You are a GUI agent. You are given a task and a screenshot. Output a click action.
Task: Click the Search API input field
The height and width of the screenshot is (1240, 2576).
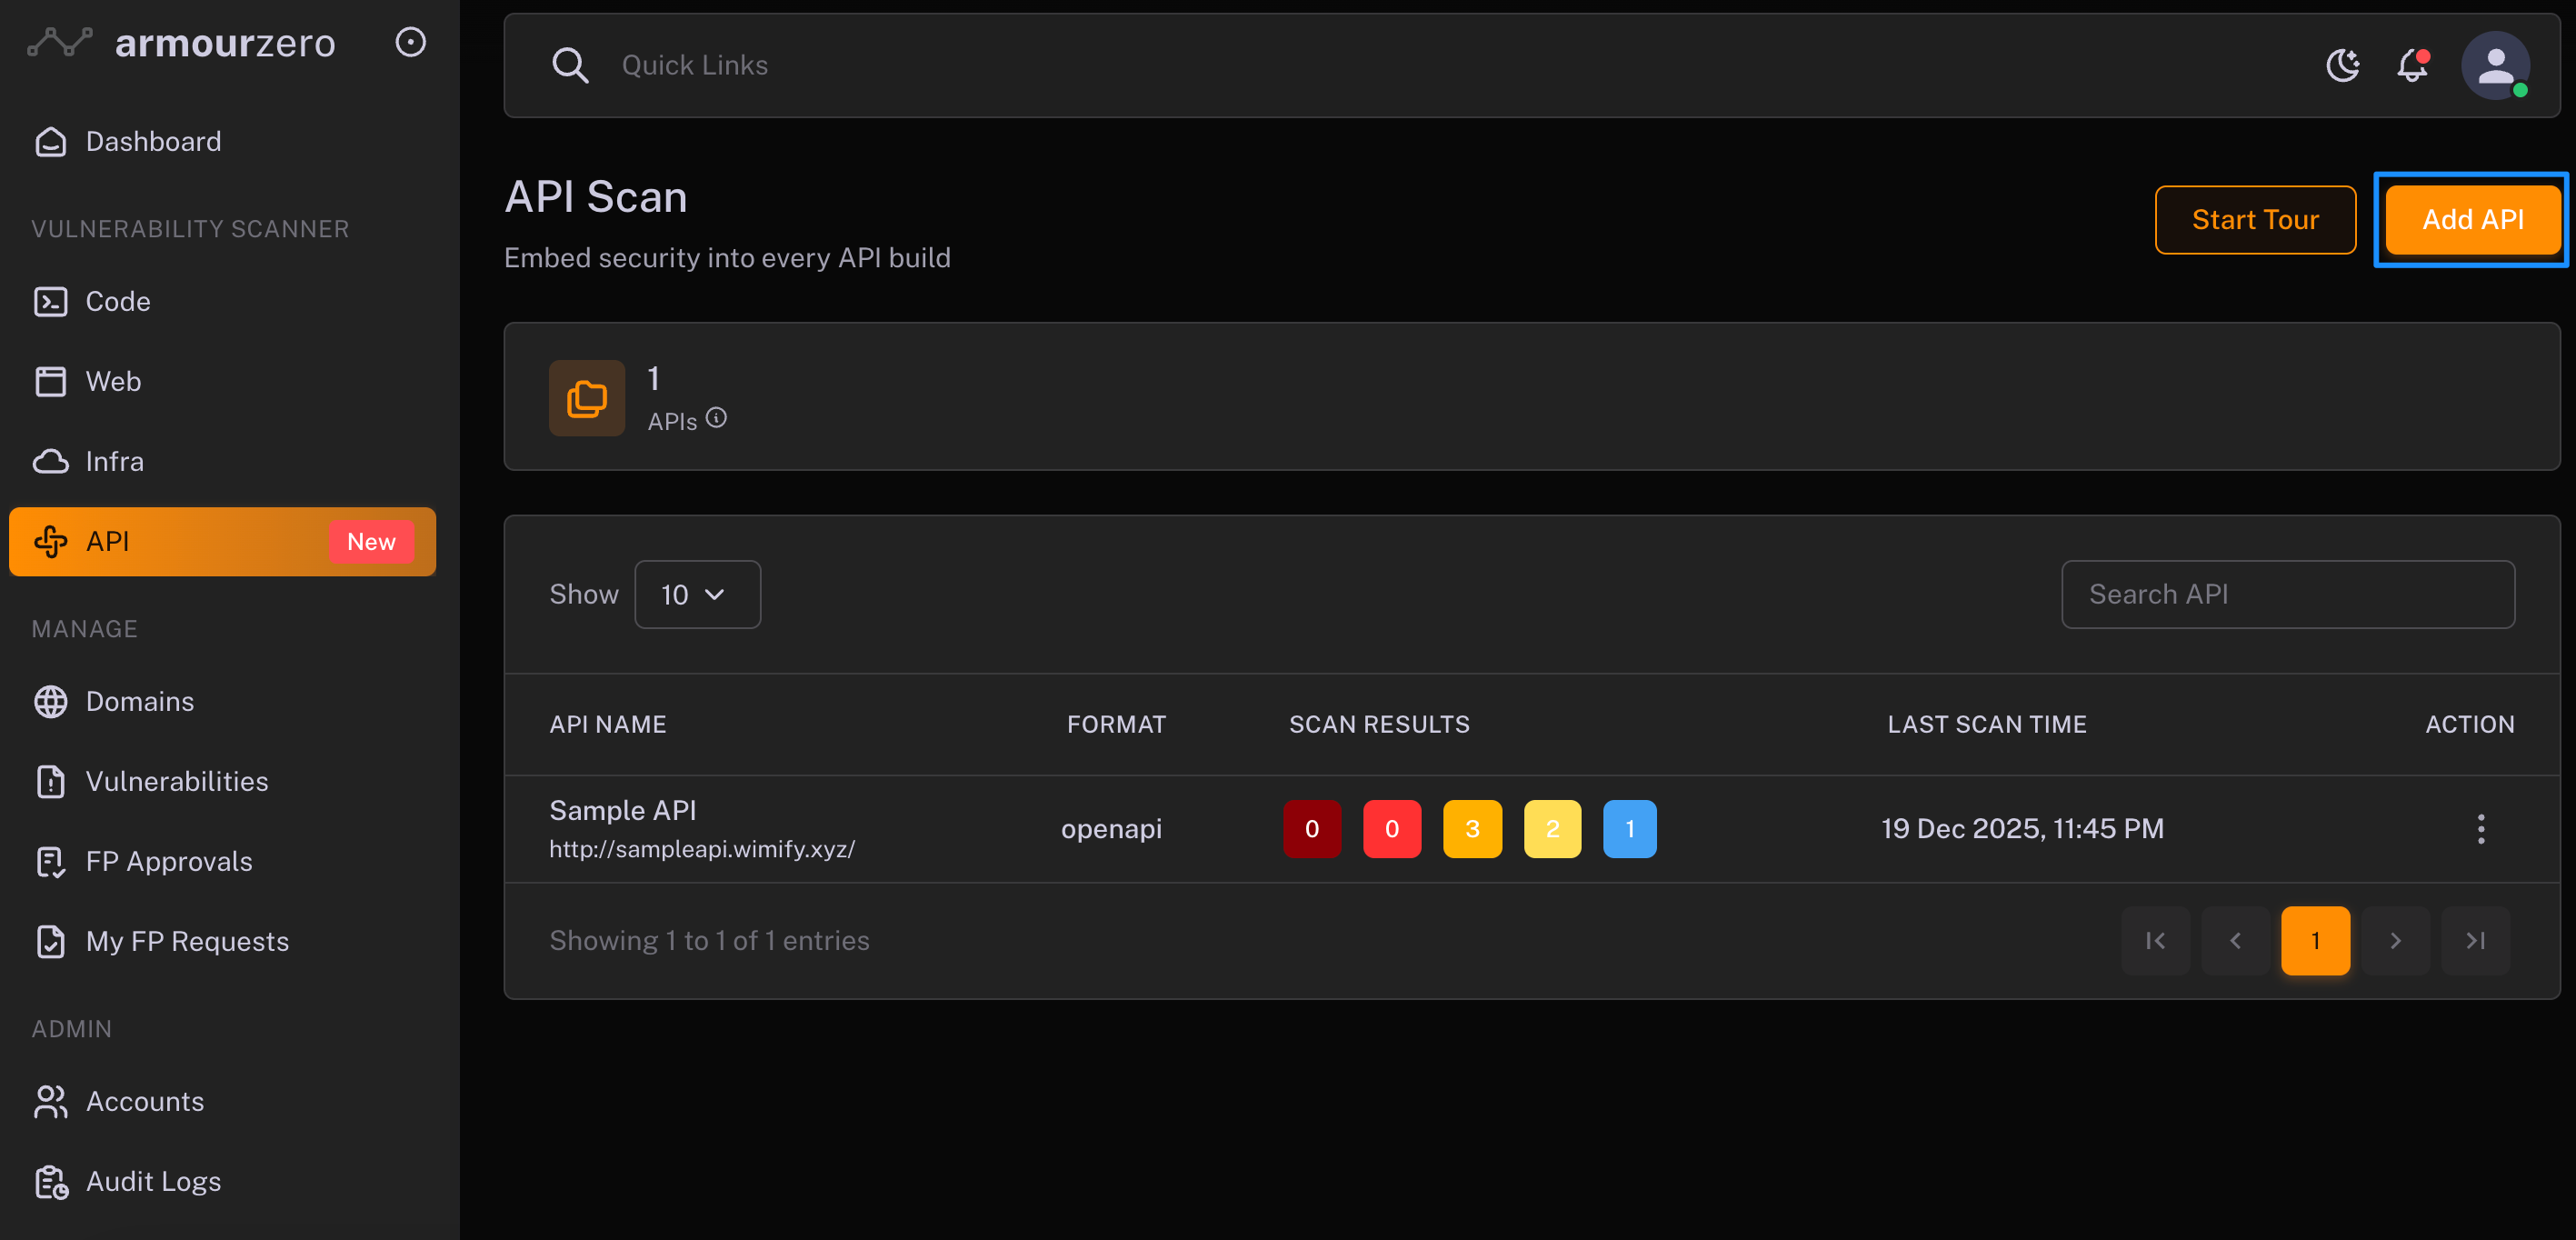pos(2288,595)
